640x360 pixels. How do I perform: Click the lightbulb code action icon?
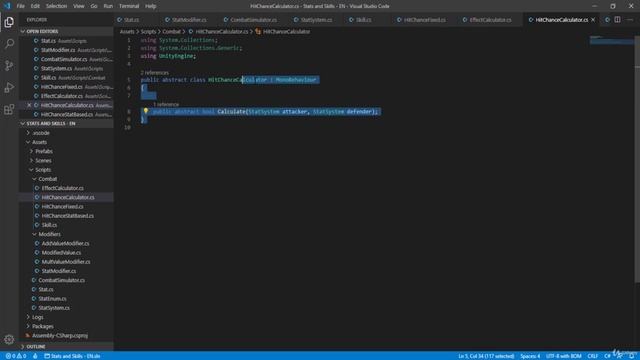pos(146,111)
